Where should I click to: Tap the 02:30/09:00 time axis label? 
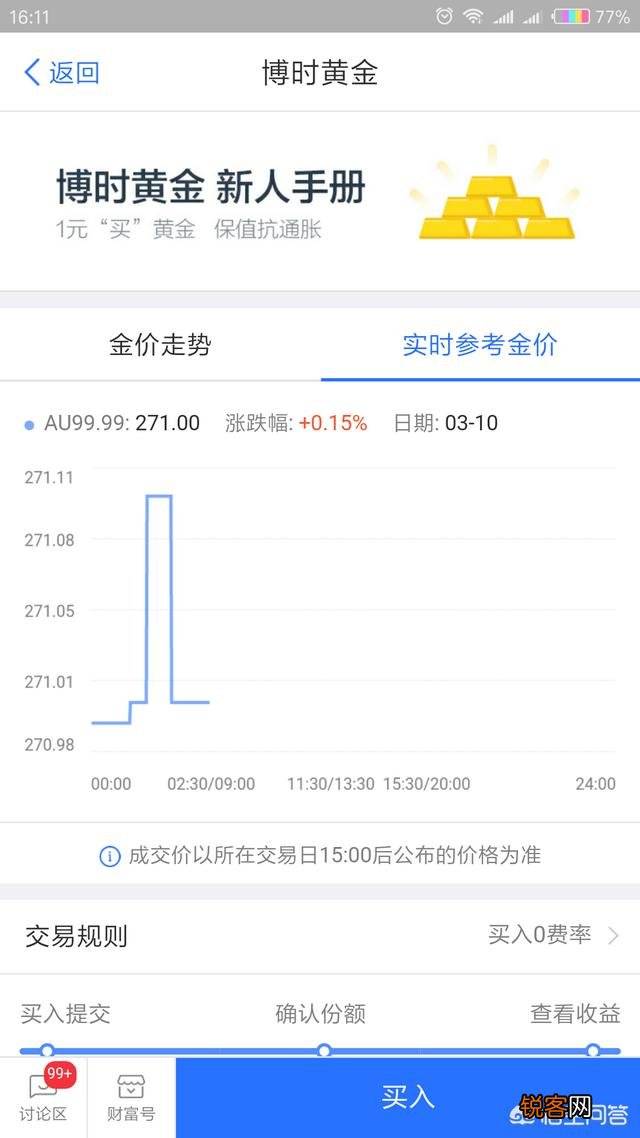point(211,784)
